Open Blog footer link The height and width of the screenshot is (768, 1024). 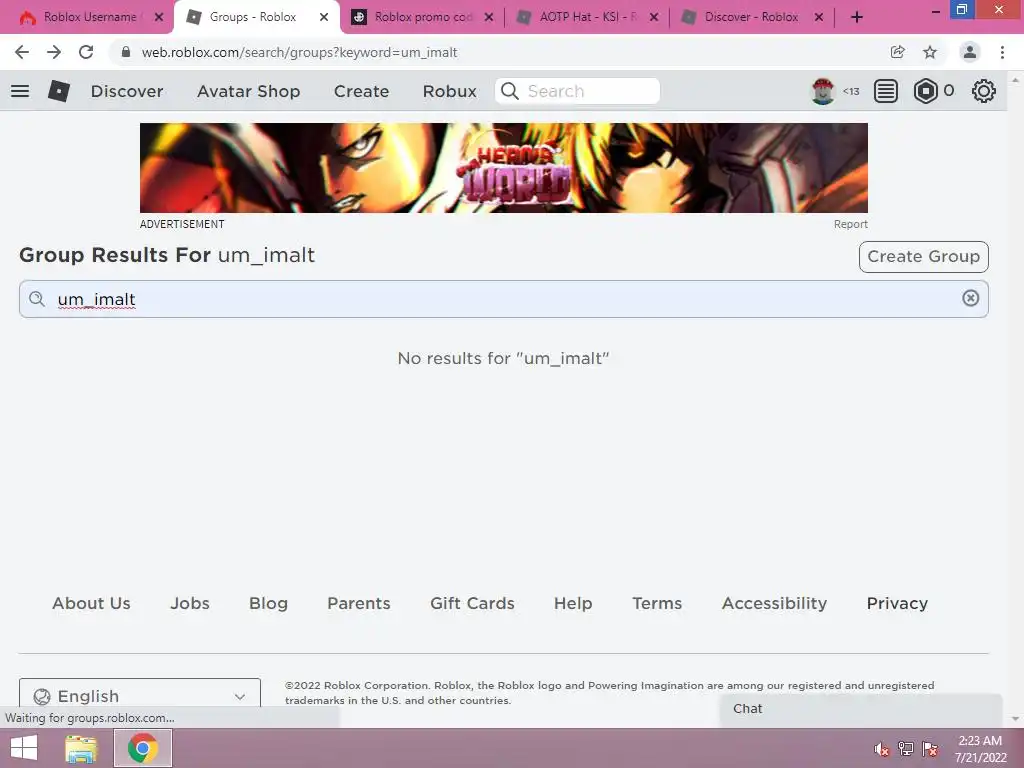click(x=268, y=603)
